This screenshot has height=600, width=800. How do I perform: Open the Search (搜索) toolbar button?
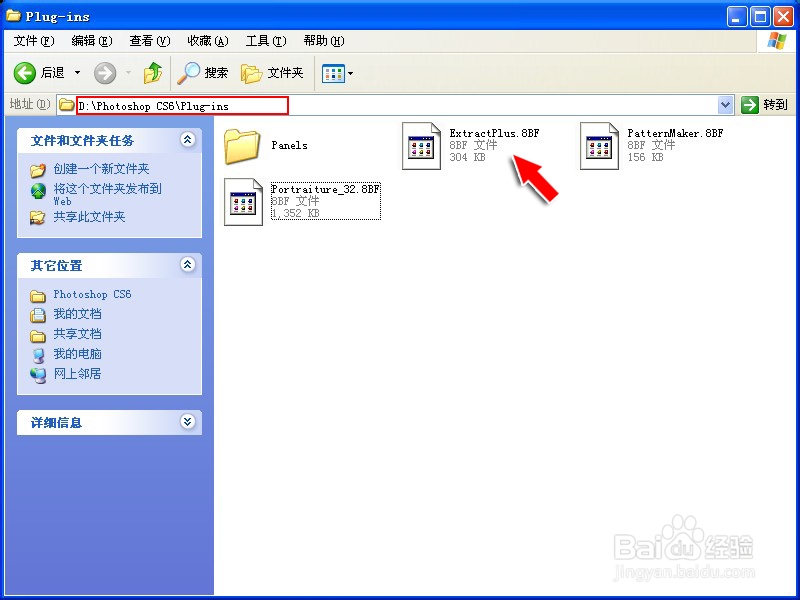pyautogui.click(x=203, y=73)
